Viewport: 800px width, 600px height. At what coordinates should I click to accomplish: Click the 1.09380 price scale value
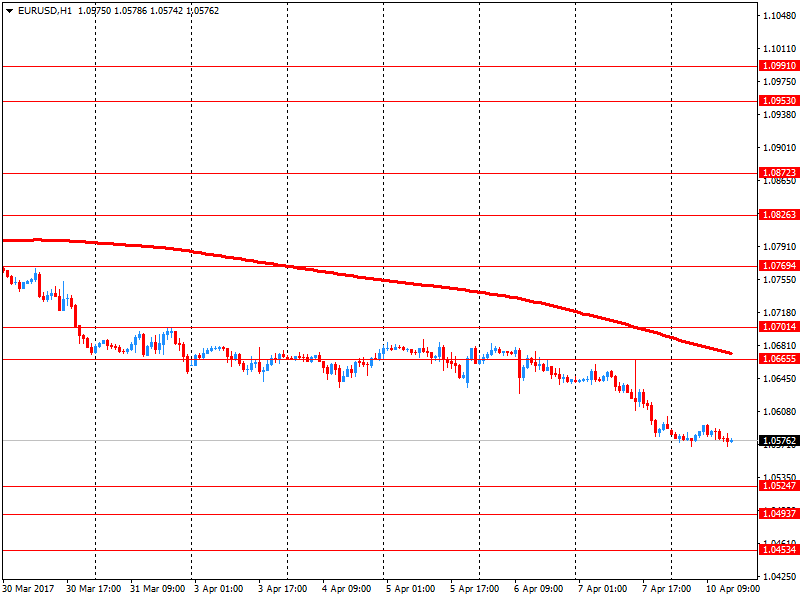click(780, 115)
